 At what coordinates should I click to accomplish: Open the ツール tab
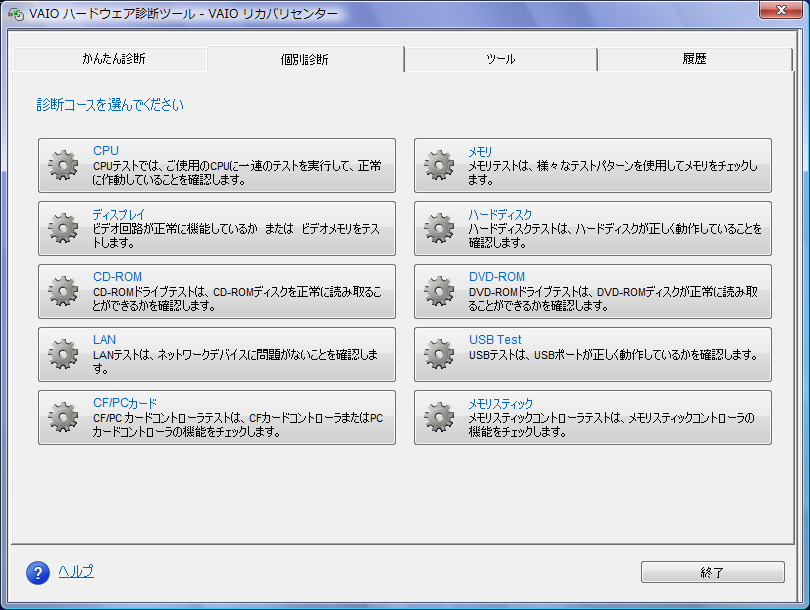501,59
